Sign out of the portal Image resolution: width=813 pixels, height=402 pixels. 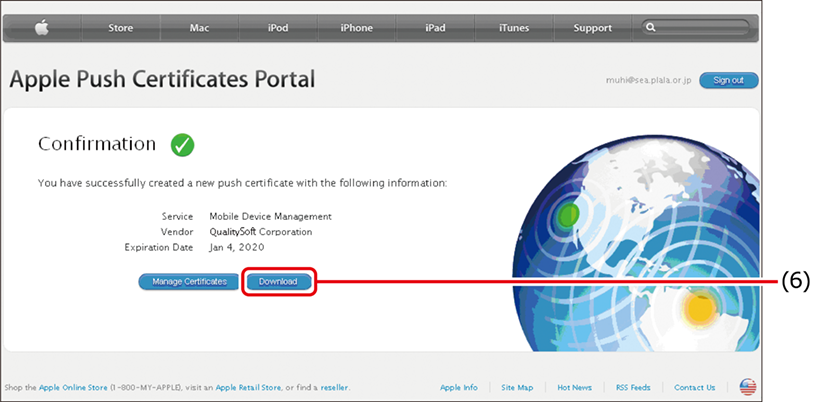pyautogui.click(x=728, y=80)
